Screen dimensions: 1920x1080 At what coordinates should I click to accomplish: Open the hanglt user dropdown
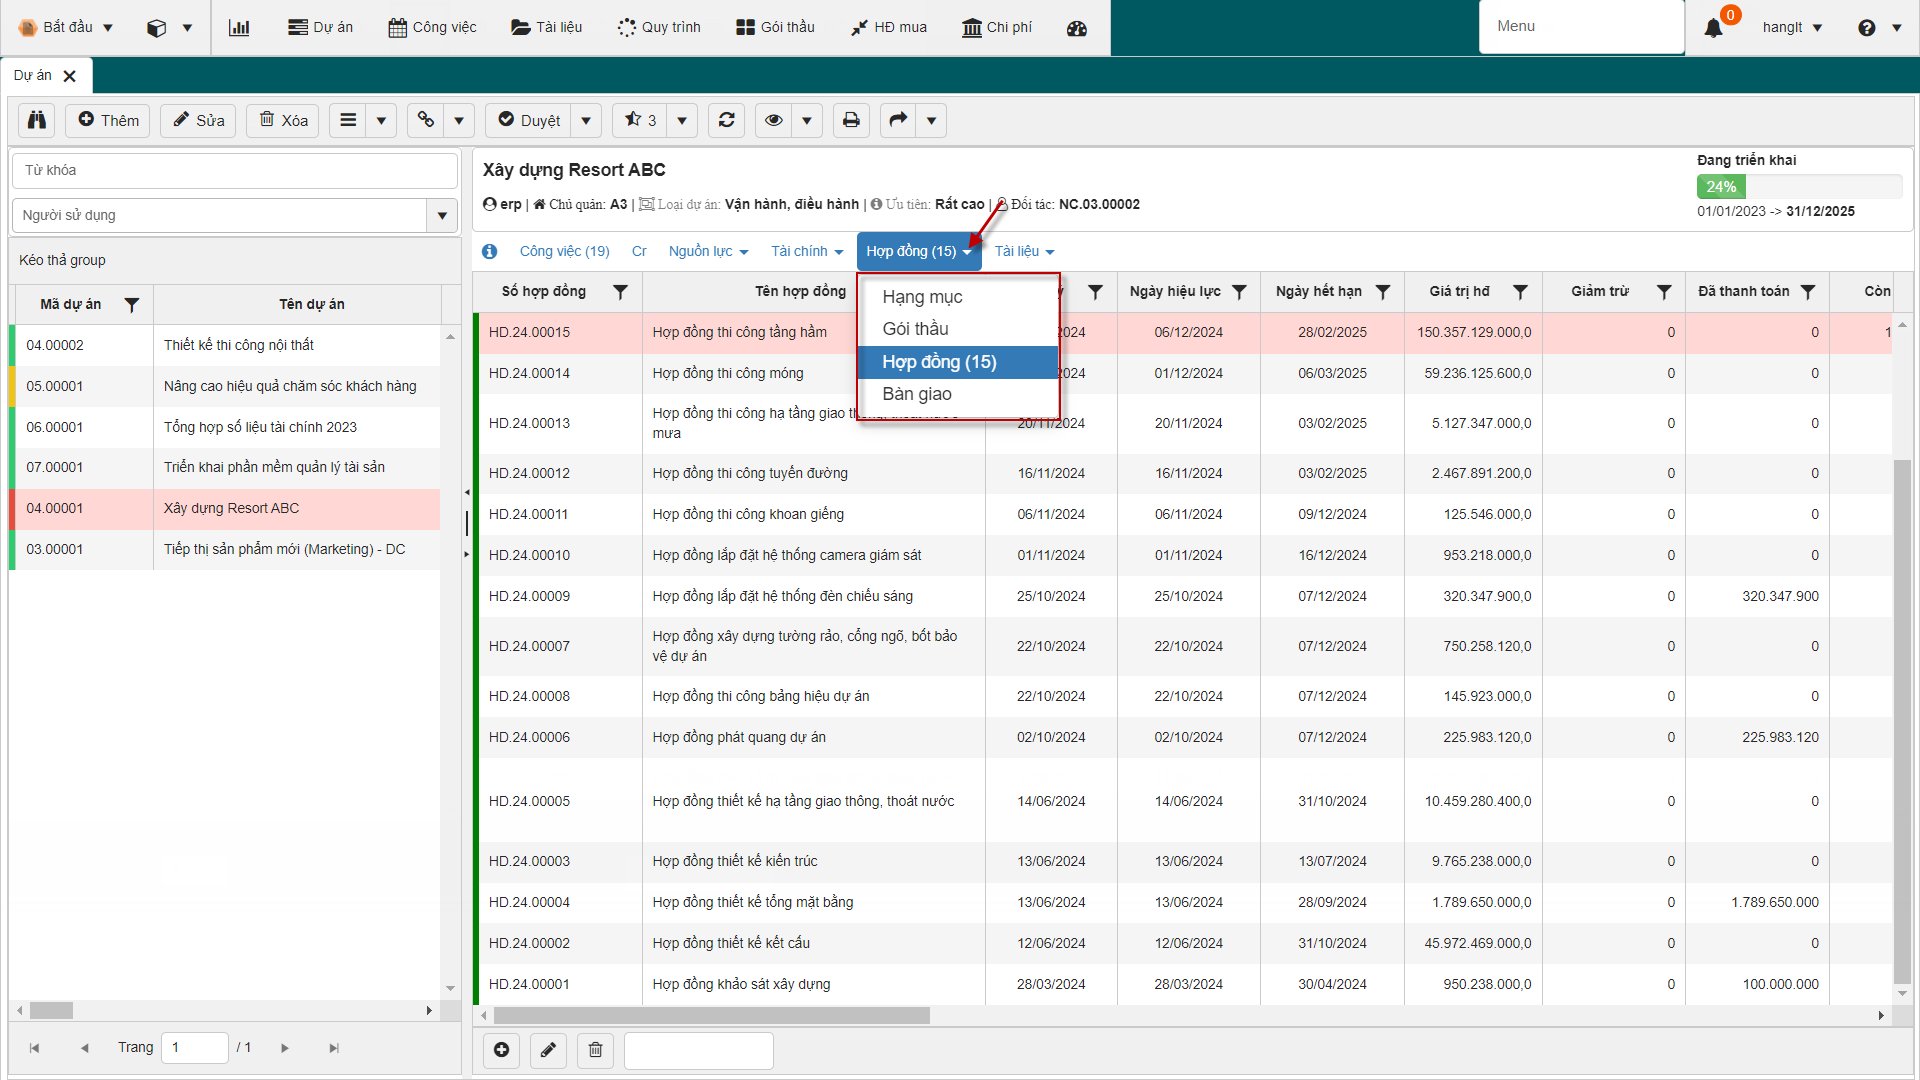(1792, 28)
